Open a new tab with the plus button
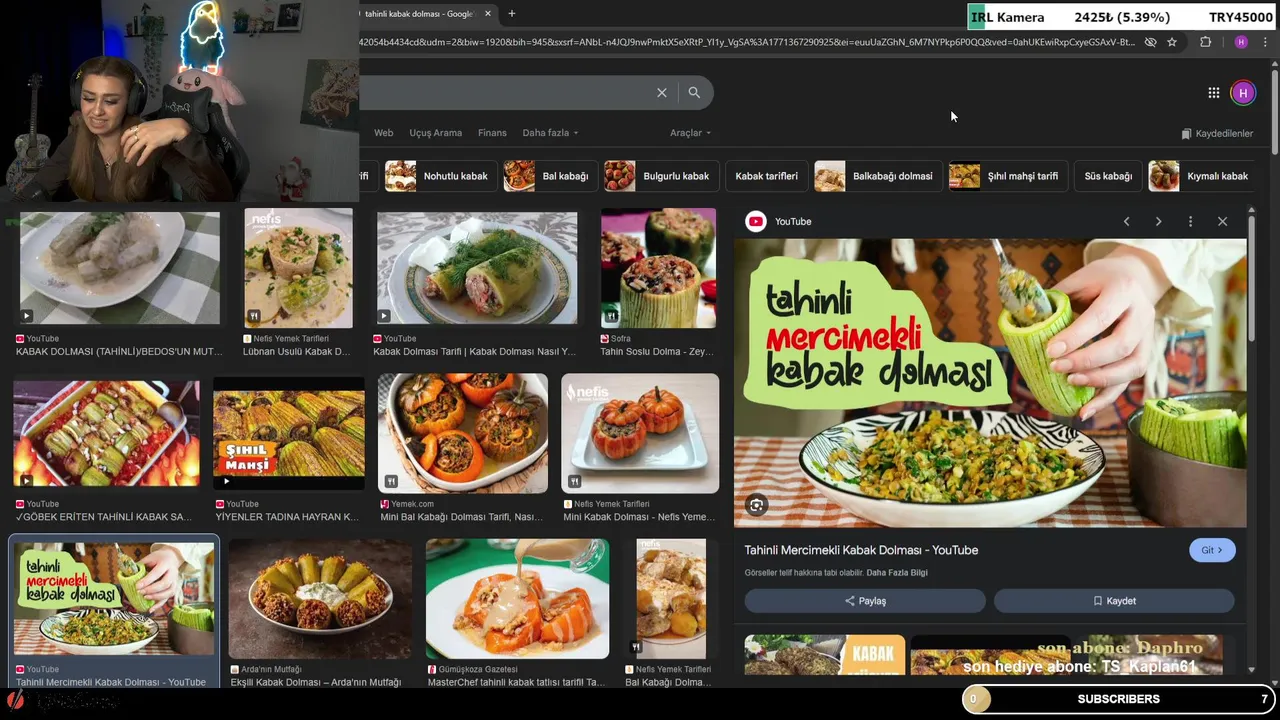This screenshot has width=1280, height=720. pos(511,13)
